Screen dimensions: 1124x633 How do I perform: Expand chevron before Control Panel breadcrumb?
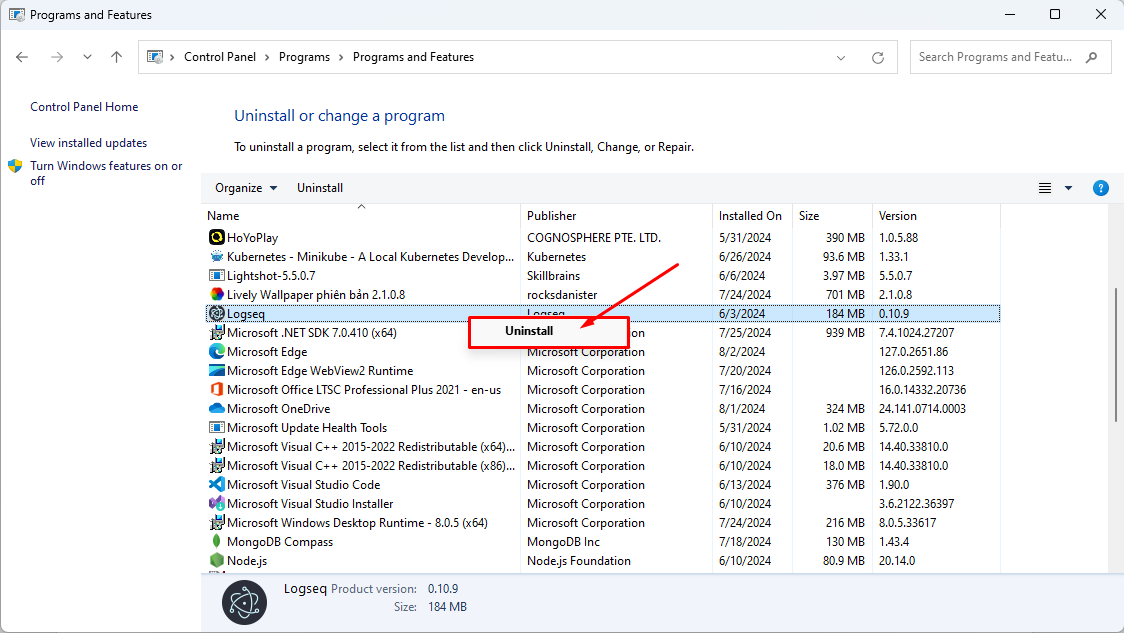172,57
